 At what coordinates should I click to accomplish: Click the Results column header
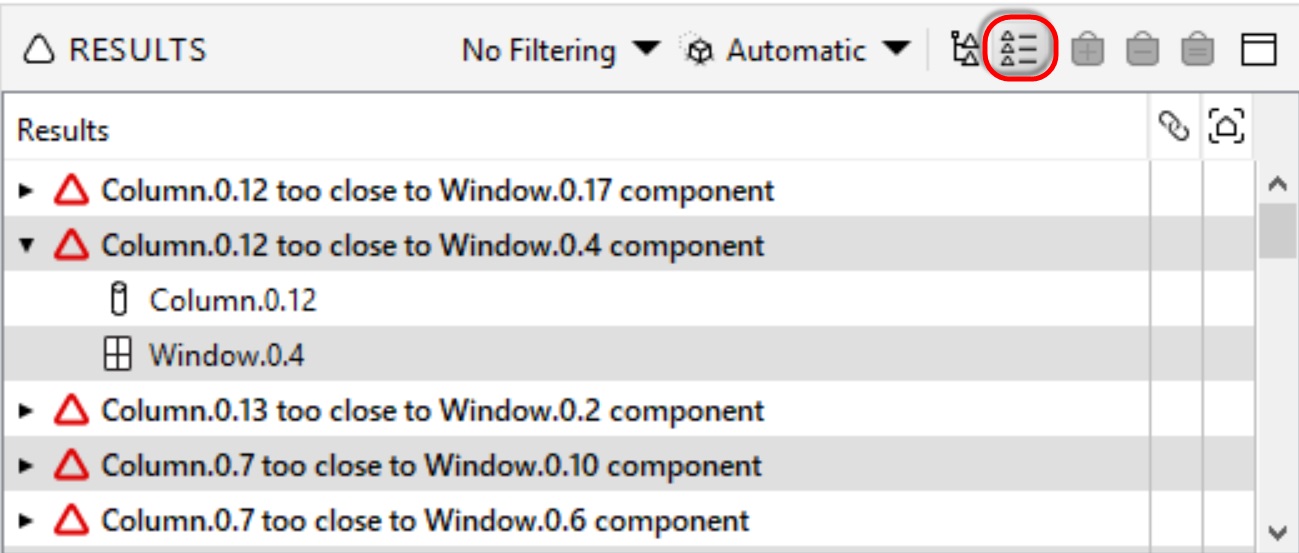[x=64, y=130]
